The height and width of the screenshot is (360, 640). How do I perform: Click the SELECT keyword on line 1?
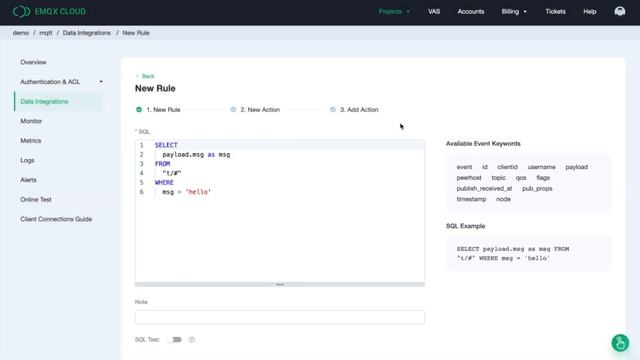166,145
